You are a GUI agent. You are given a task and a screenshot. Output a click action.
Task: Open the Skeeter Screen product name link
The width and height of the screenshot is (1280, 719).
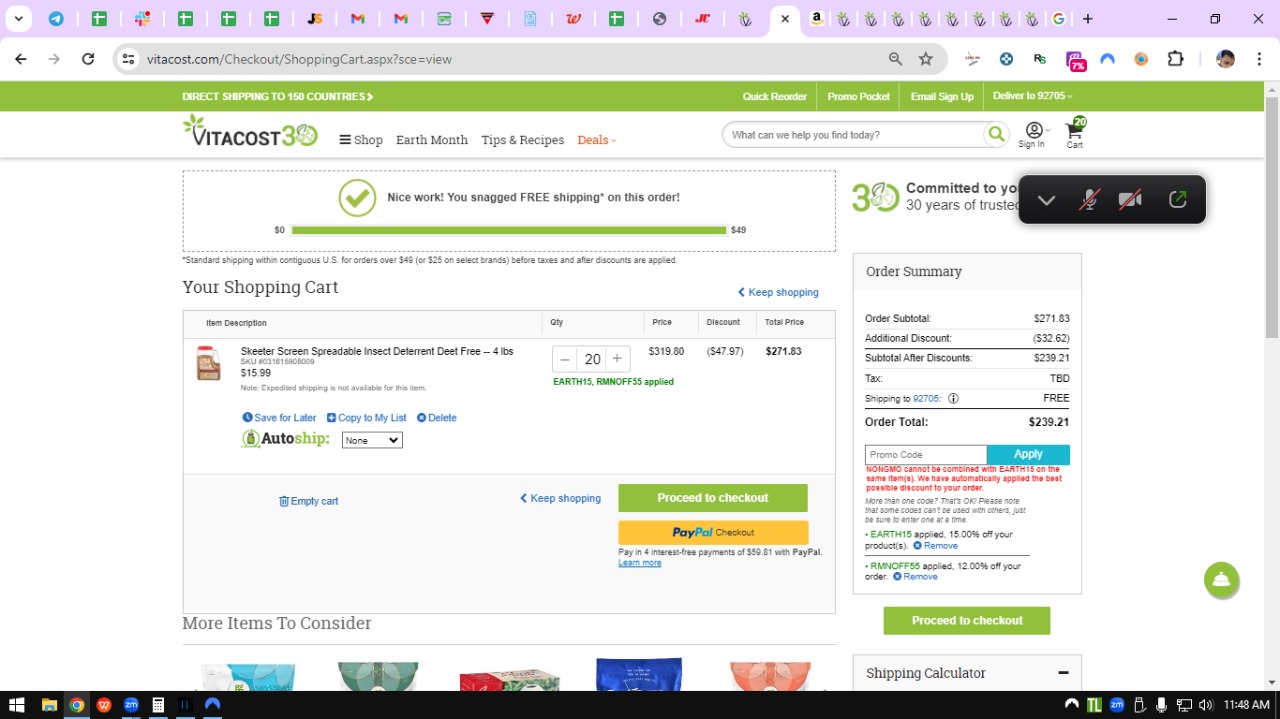click(x=377, y=351)
